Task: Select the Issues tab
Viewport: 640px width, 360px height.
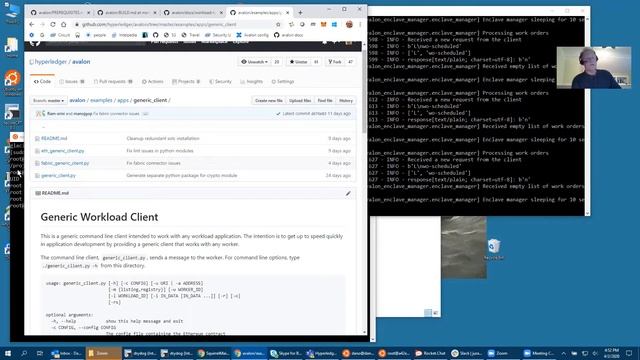Action: [x=72, y=82]
